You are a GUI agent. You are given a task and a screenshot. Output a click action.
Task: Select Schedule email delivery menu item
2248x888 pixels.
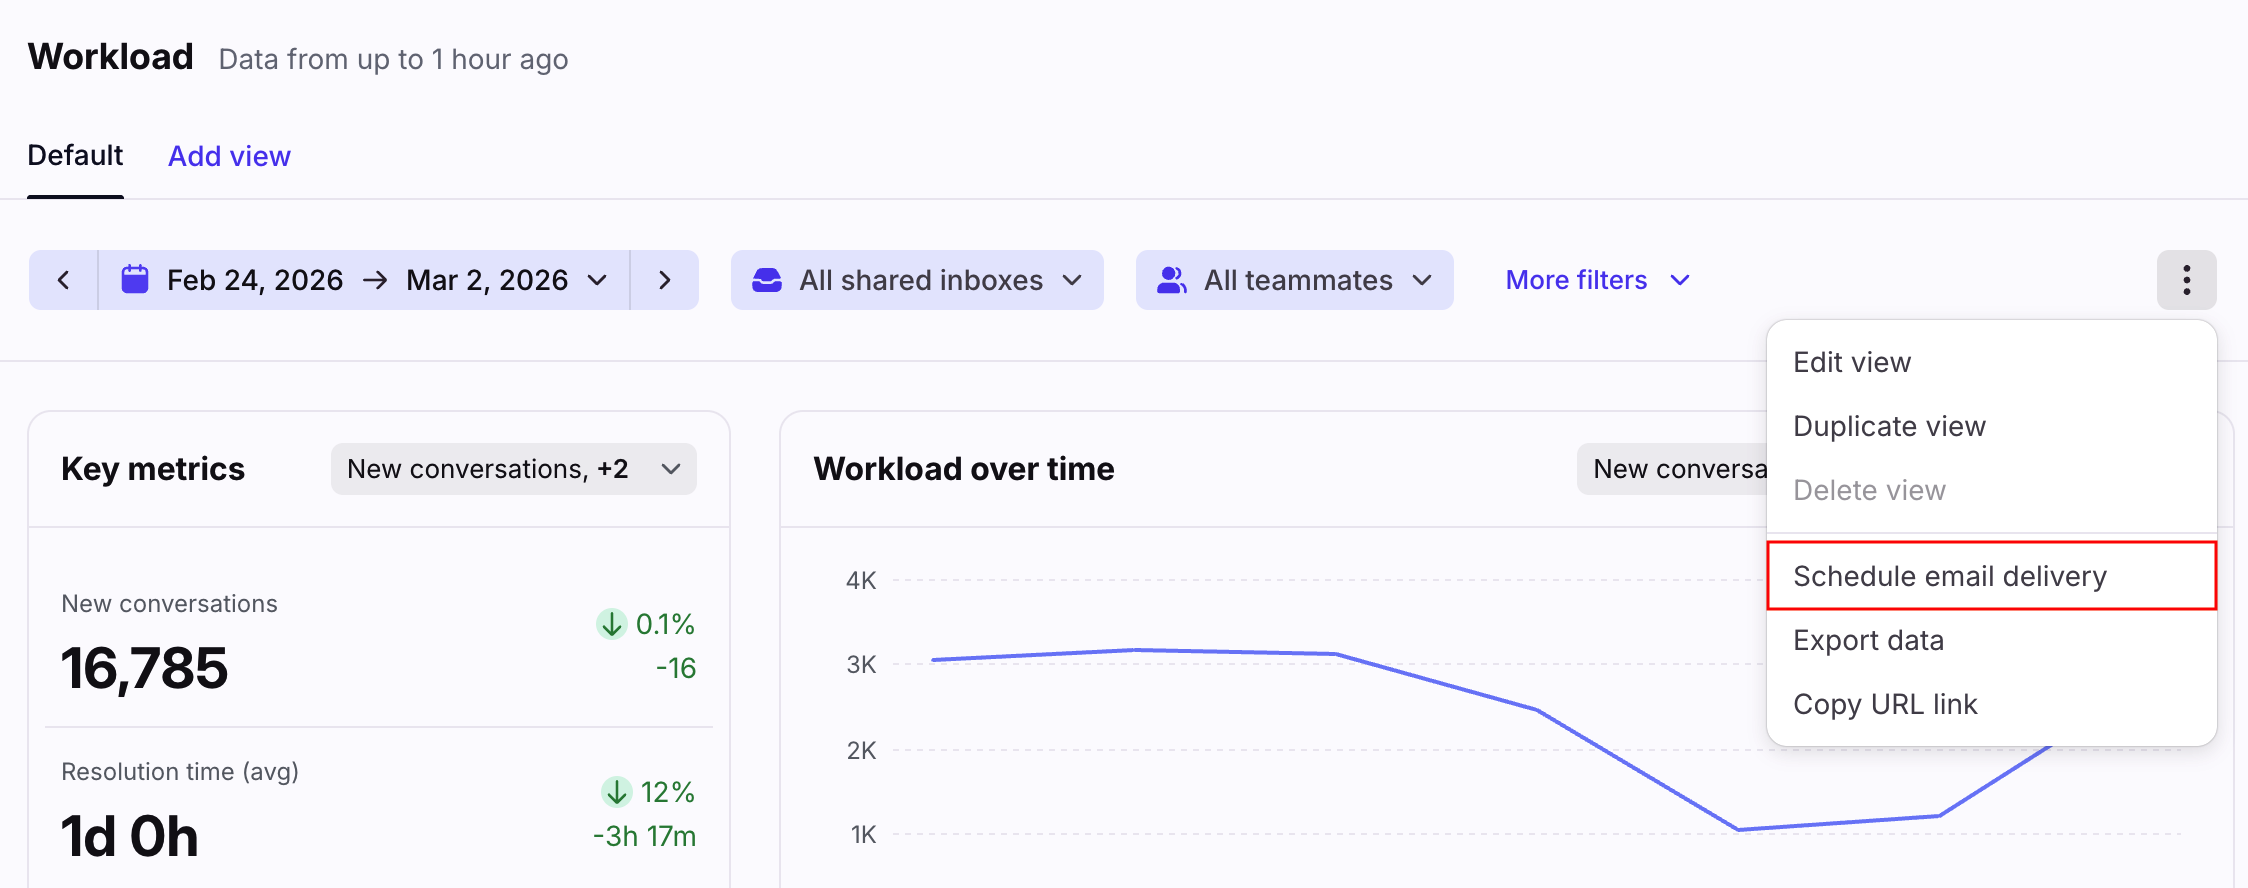click(1949, 576)
